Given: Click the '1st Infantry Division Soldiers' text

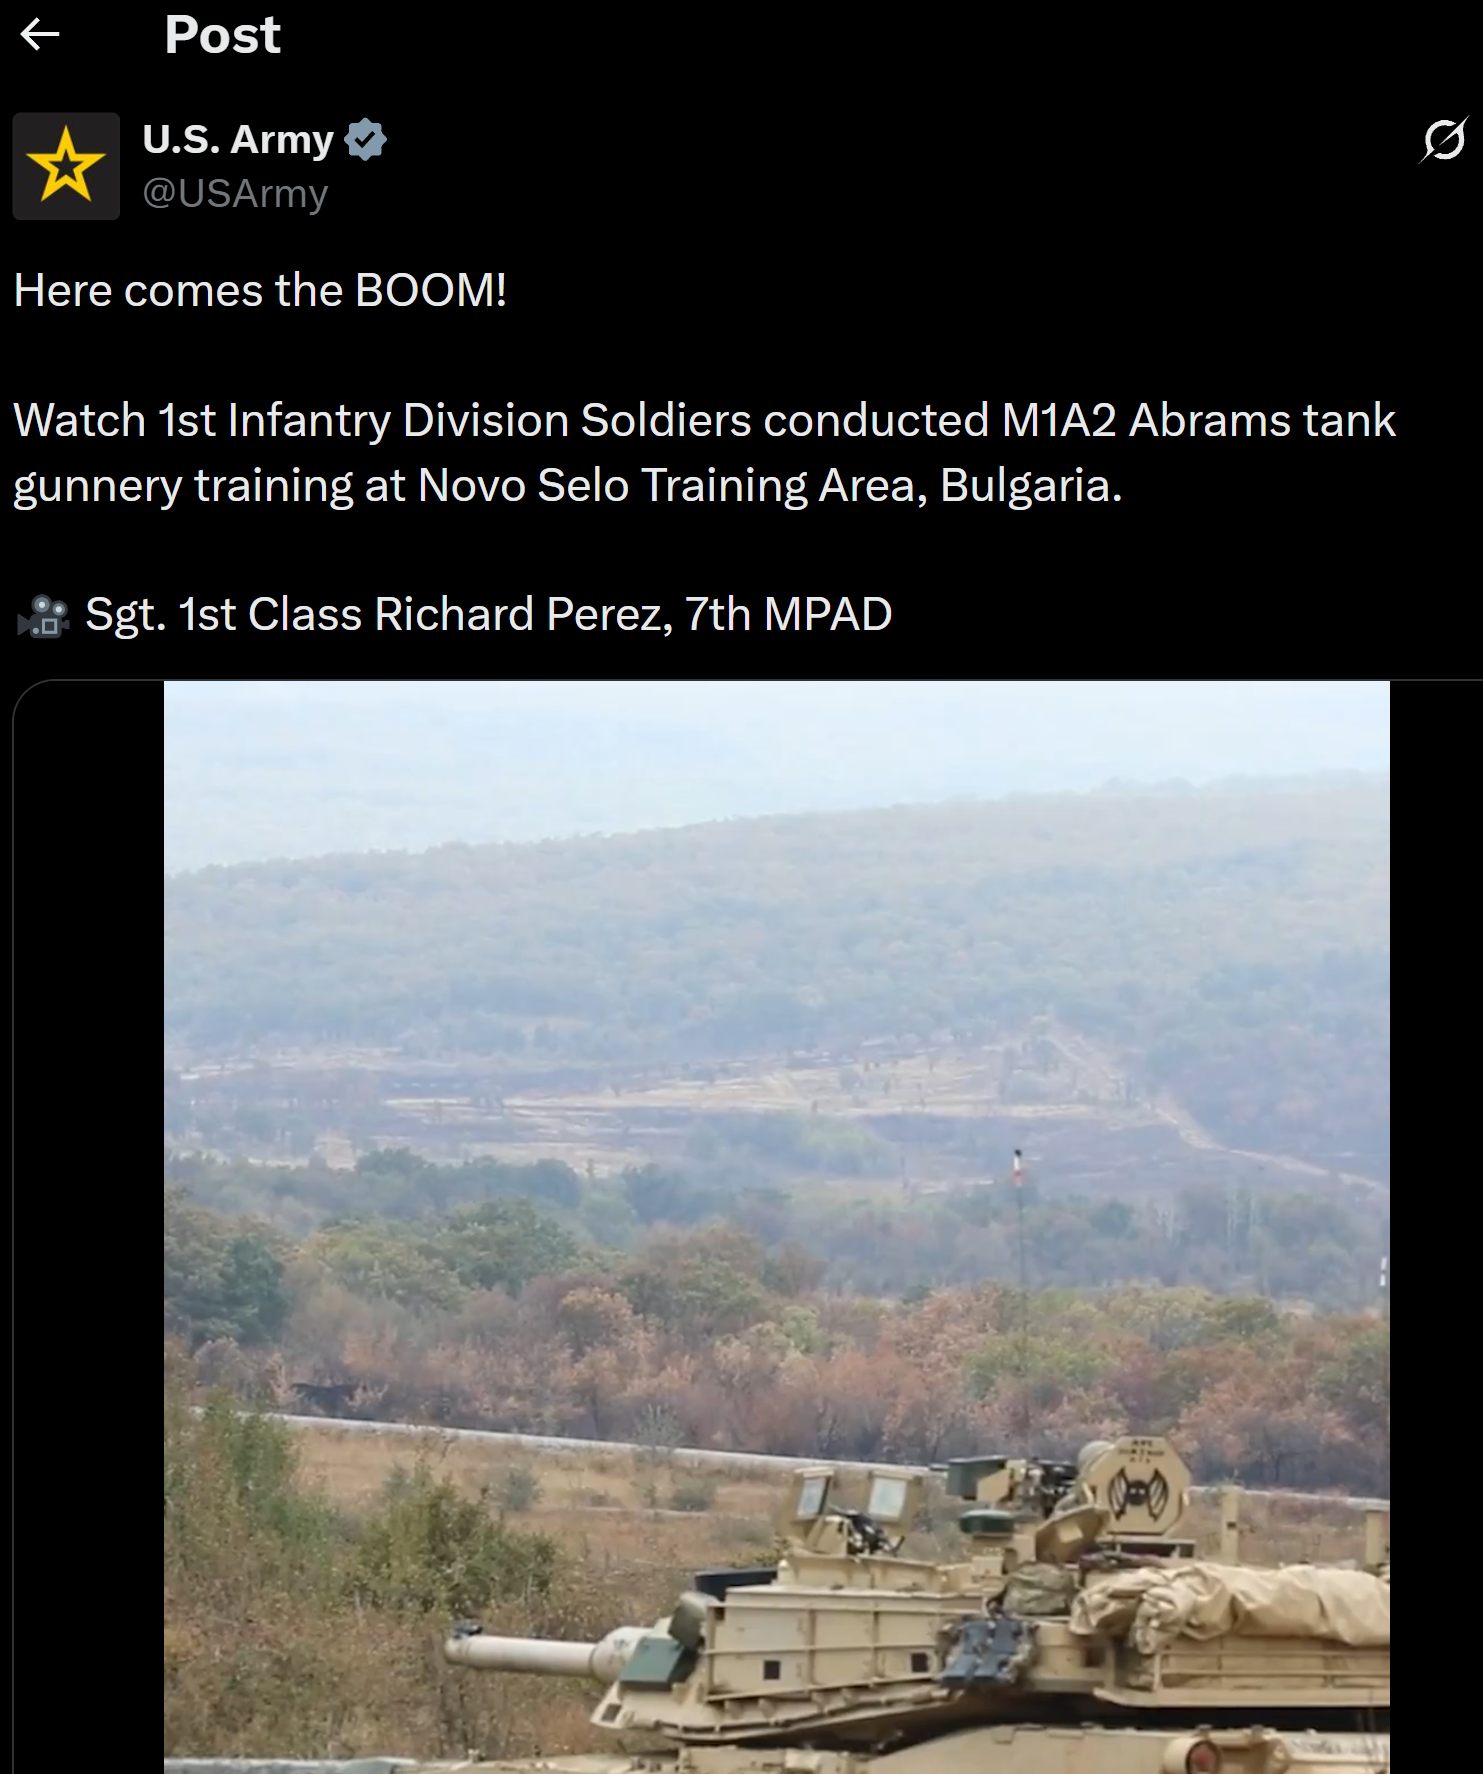Looking at the screenshot, I should pyautogui.click(x=455, y=420).
